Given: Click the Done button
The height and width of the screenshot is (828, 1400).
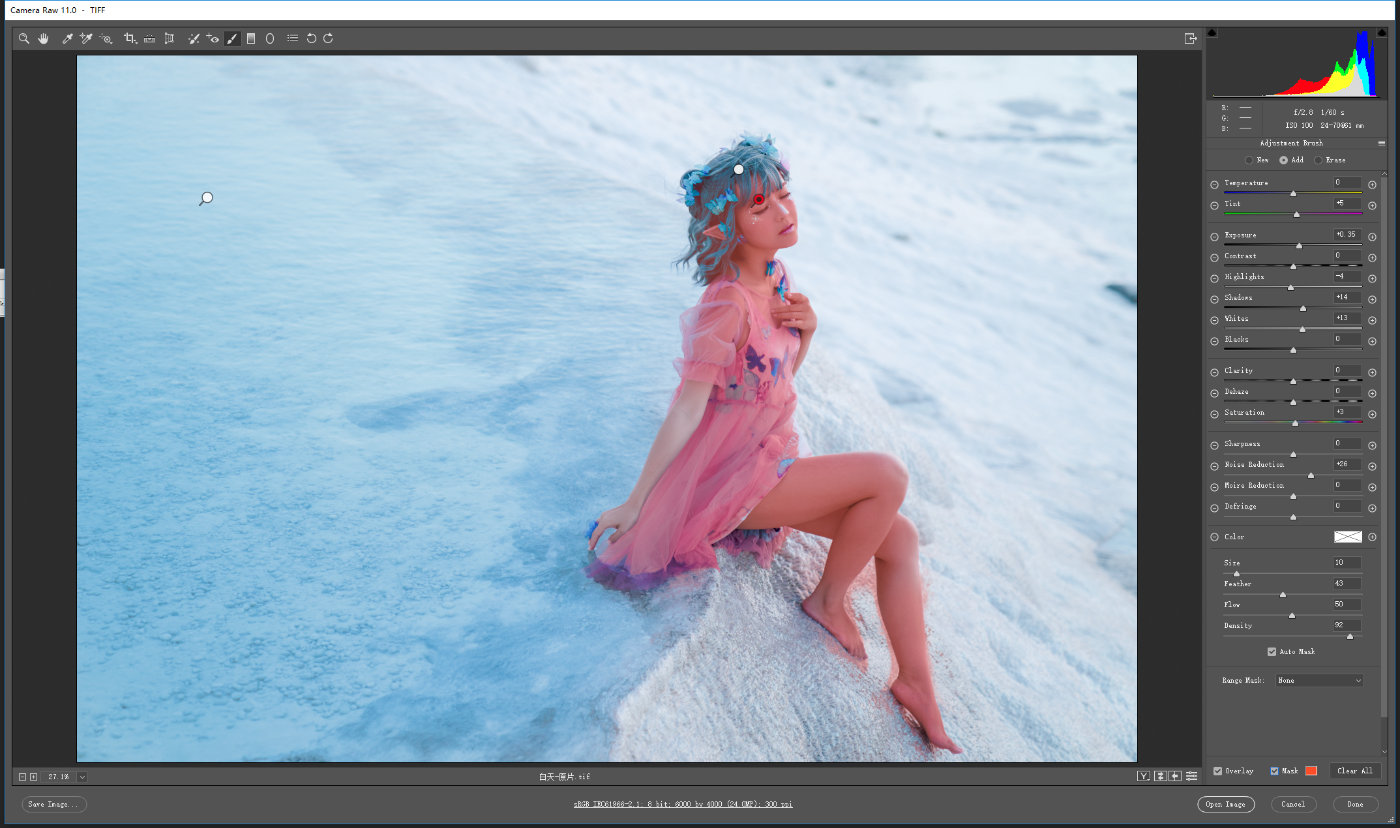Looking at the screenshot, I should (1355, 804).
